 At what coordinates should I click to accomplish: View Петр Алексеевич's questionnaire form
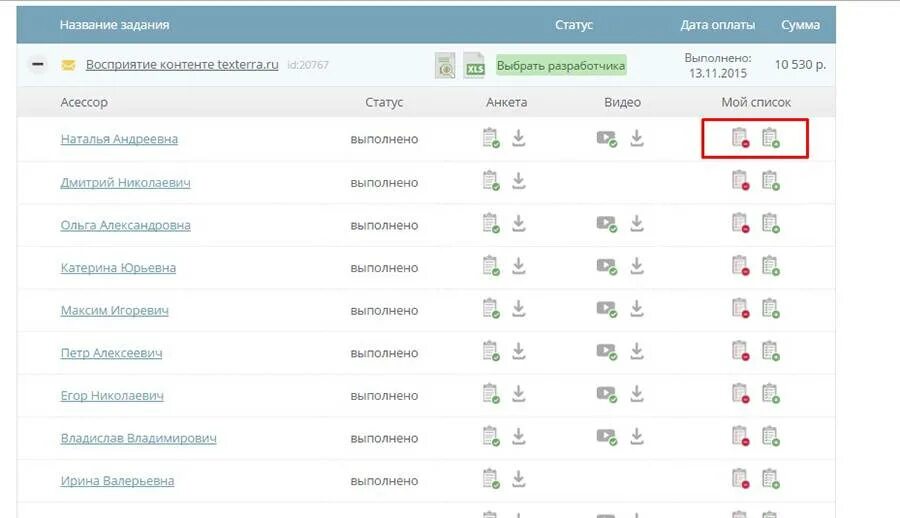(x=491, y=351)
